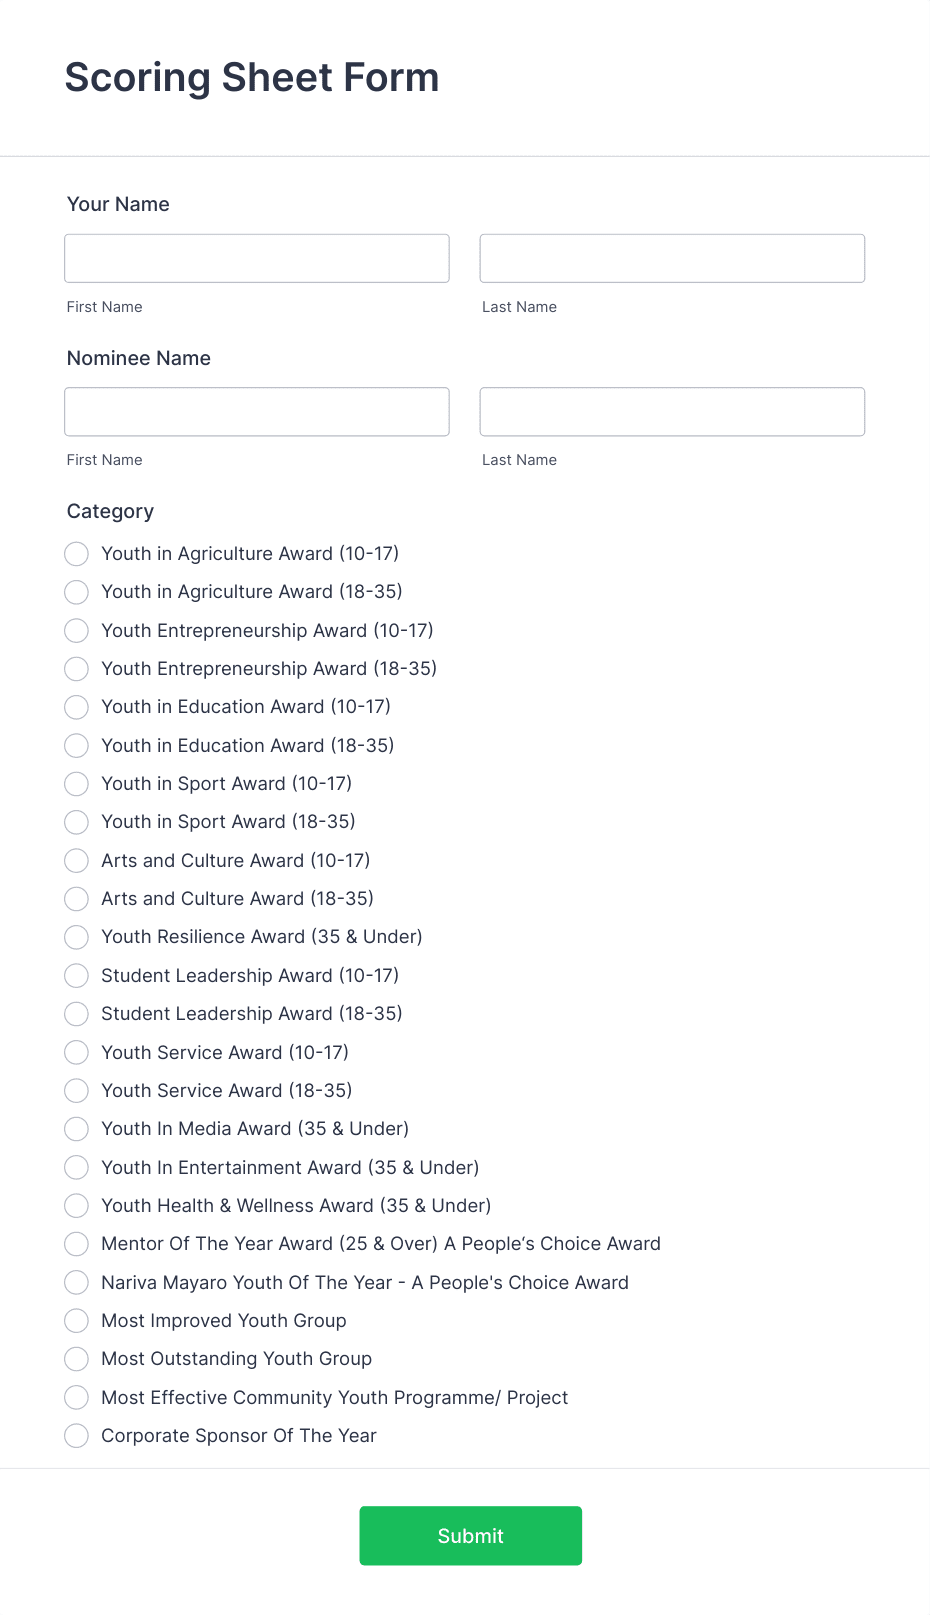The height and width of the screenshot is (1615, 930).
Task: Click the Submit button
Action: [x=470, y=1536]
